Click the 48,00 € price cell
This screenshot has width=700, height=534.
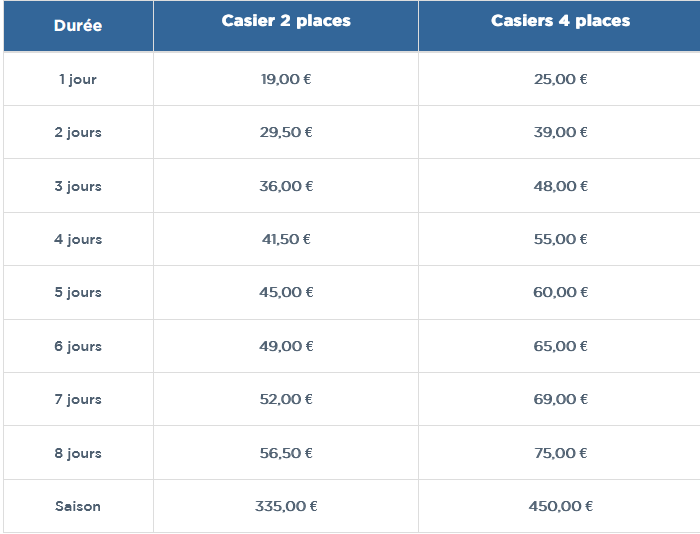(560, 186)
